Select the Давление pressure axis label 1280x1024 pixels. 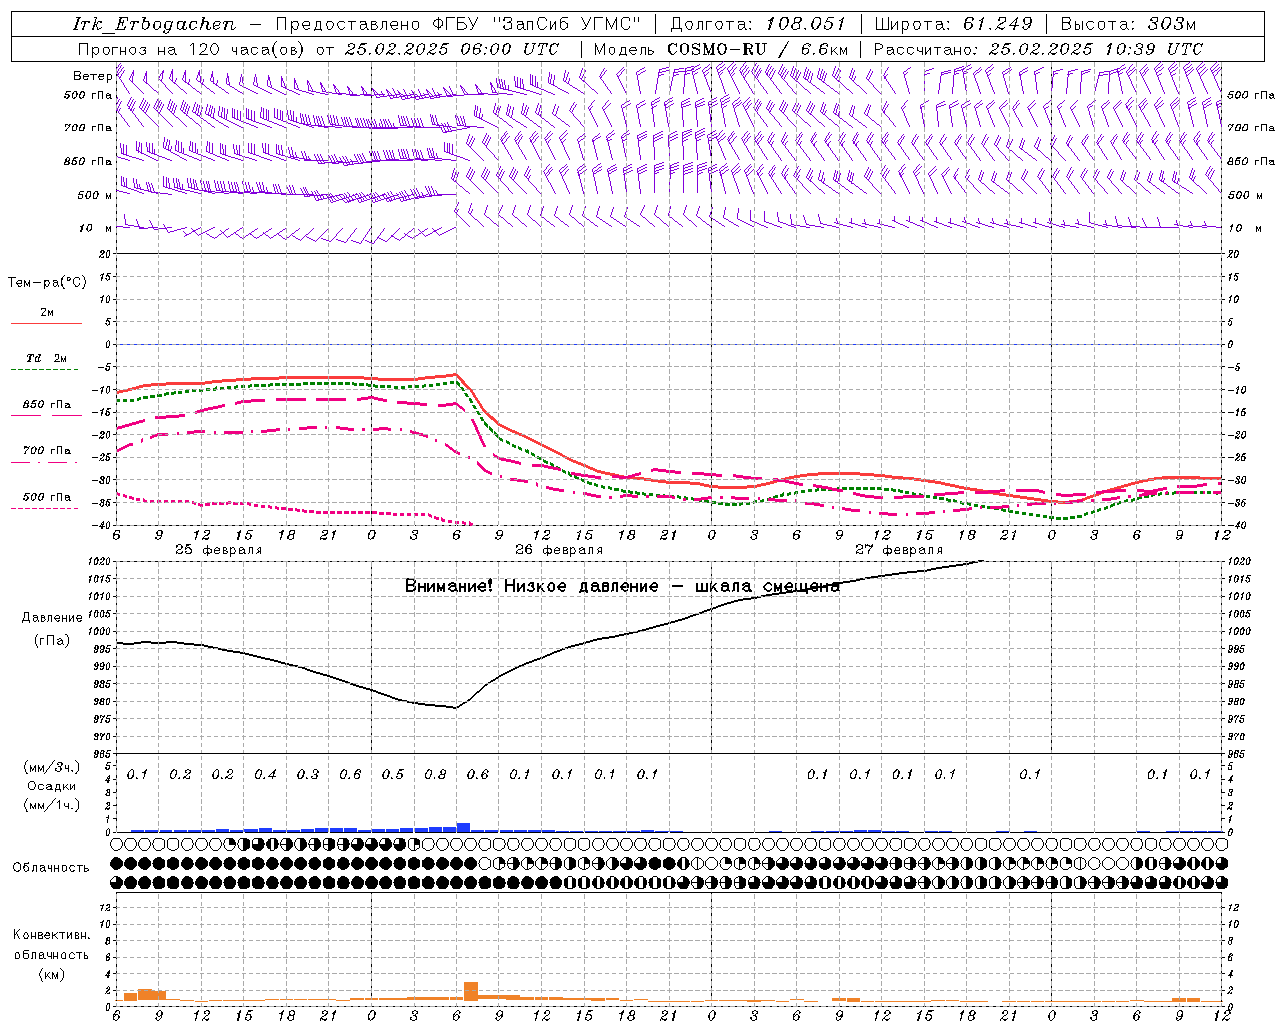[x=52, y=618]
